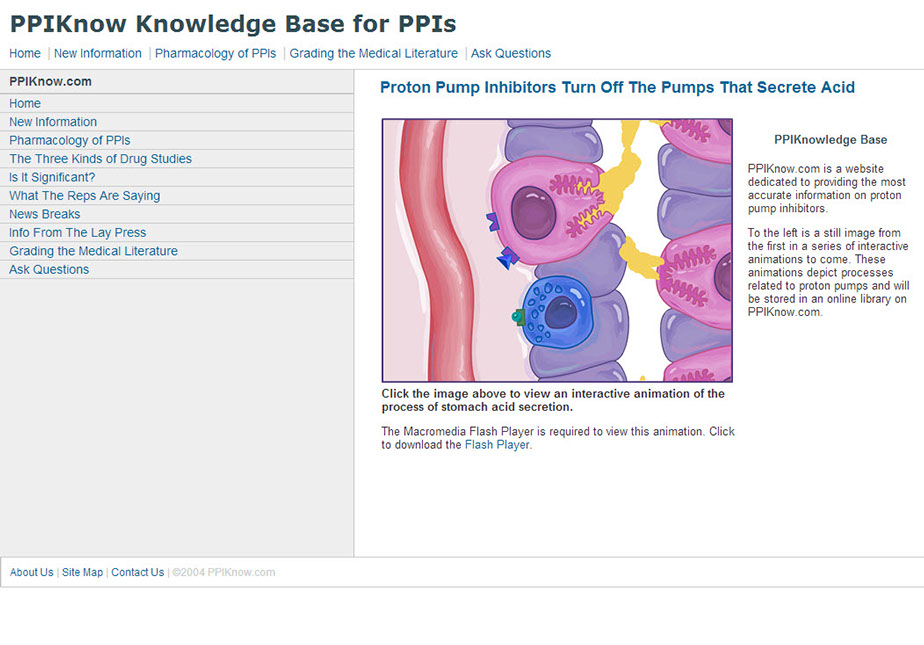Image resolution: width=924 pixels, height=645 pixels.
Task: Go to Grading the Medical Literature top link
Action: [x=373, y=54]
